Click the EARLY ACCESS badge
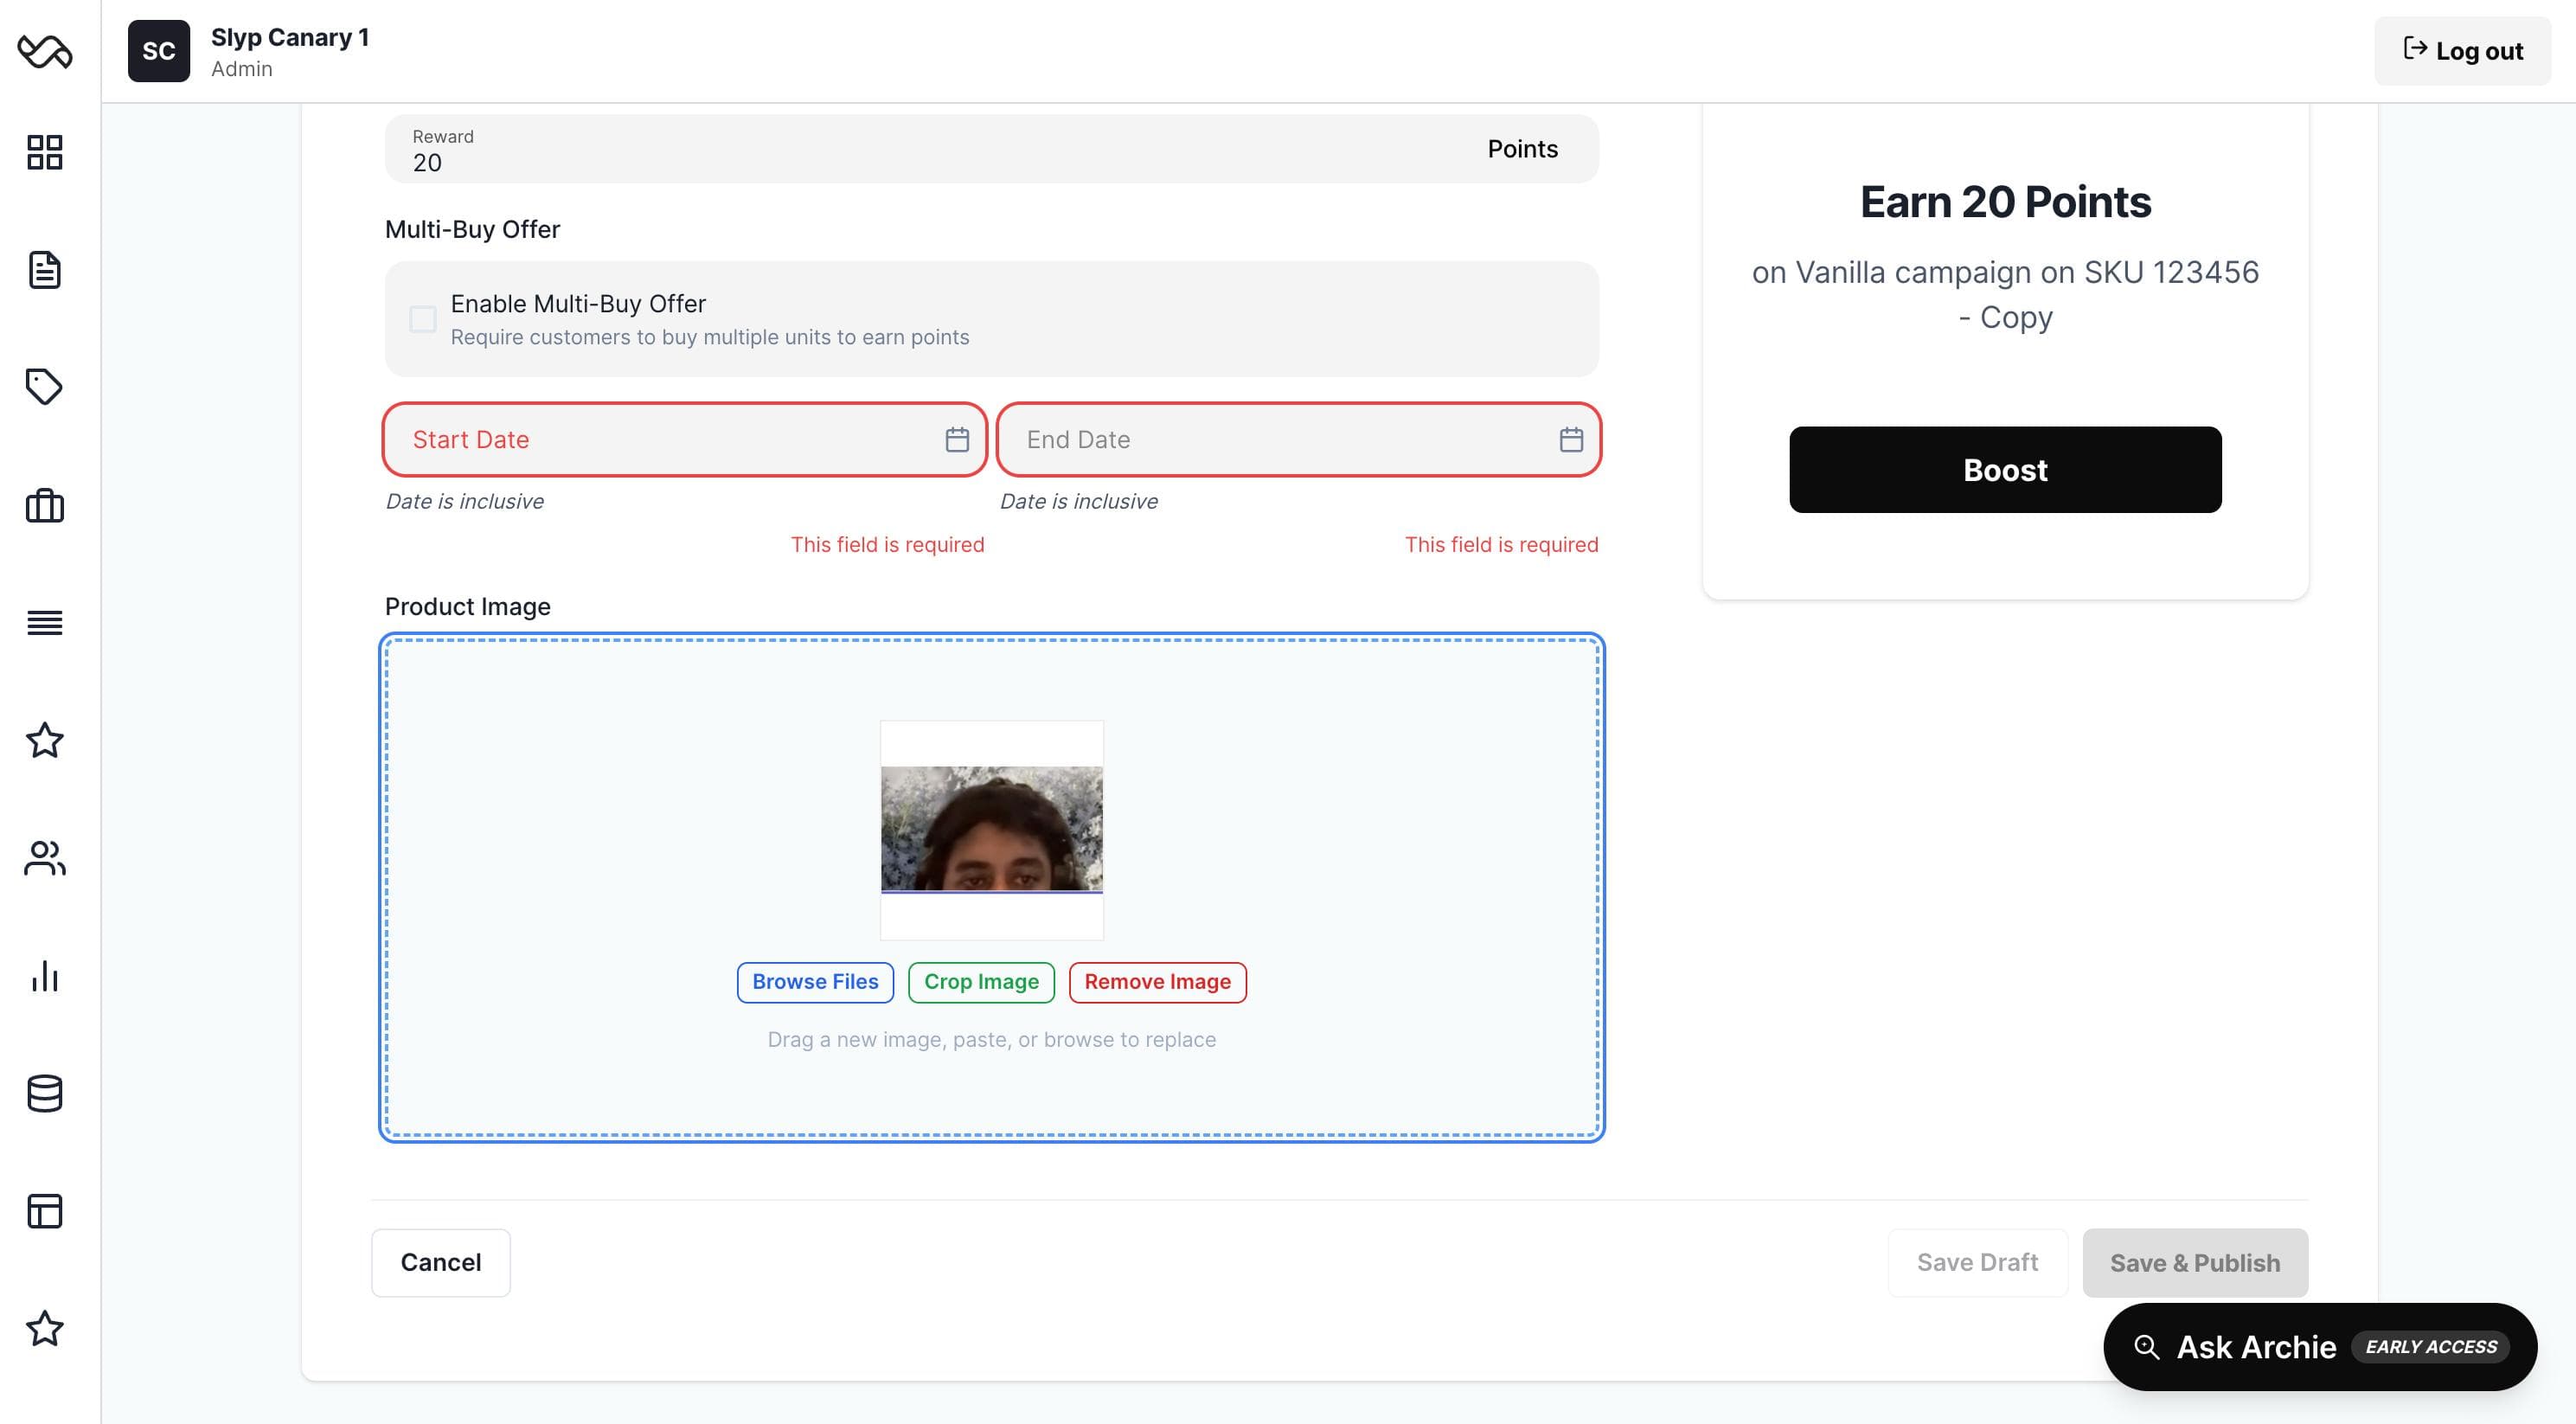This screenshot has height=1424, width=2576. tap(2431, 1347)
